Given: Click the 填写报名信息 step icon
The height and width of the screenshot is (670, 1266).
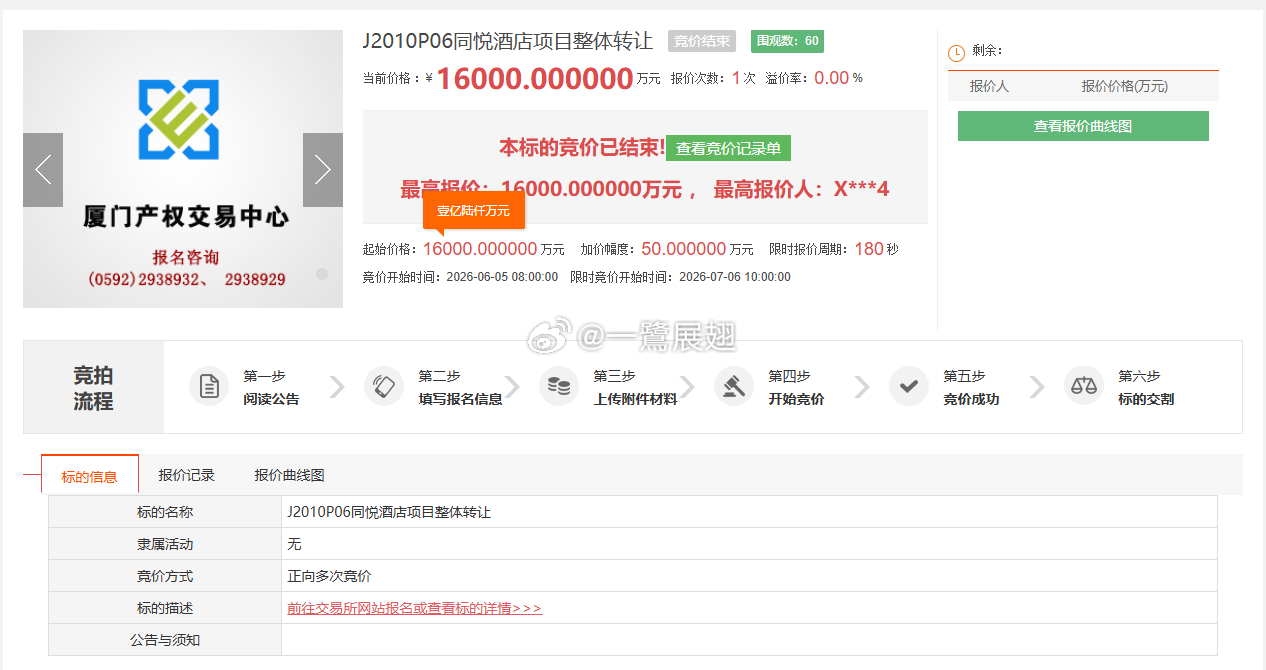Looking at the screenshot, I should pos(384,386).
